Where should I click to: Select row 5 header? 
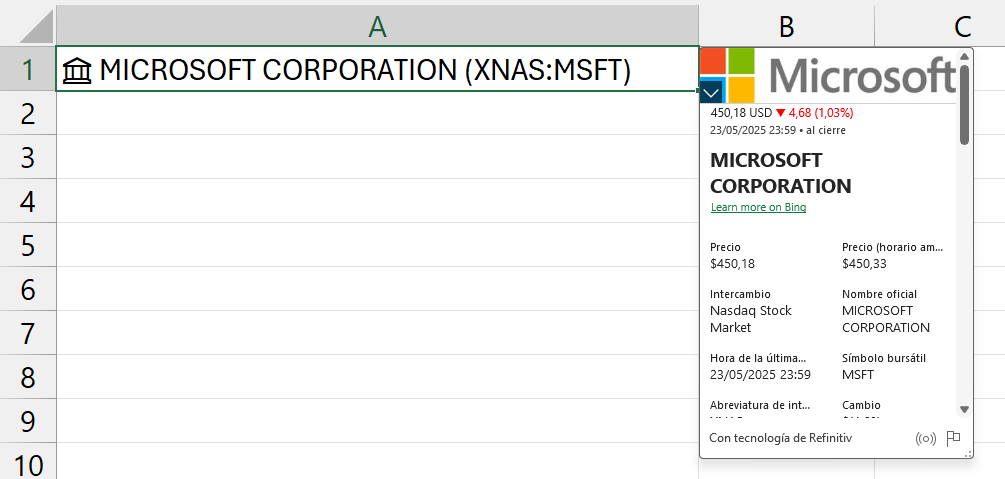28,244
